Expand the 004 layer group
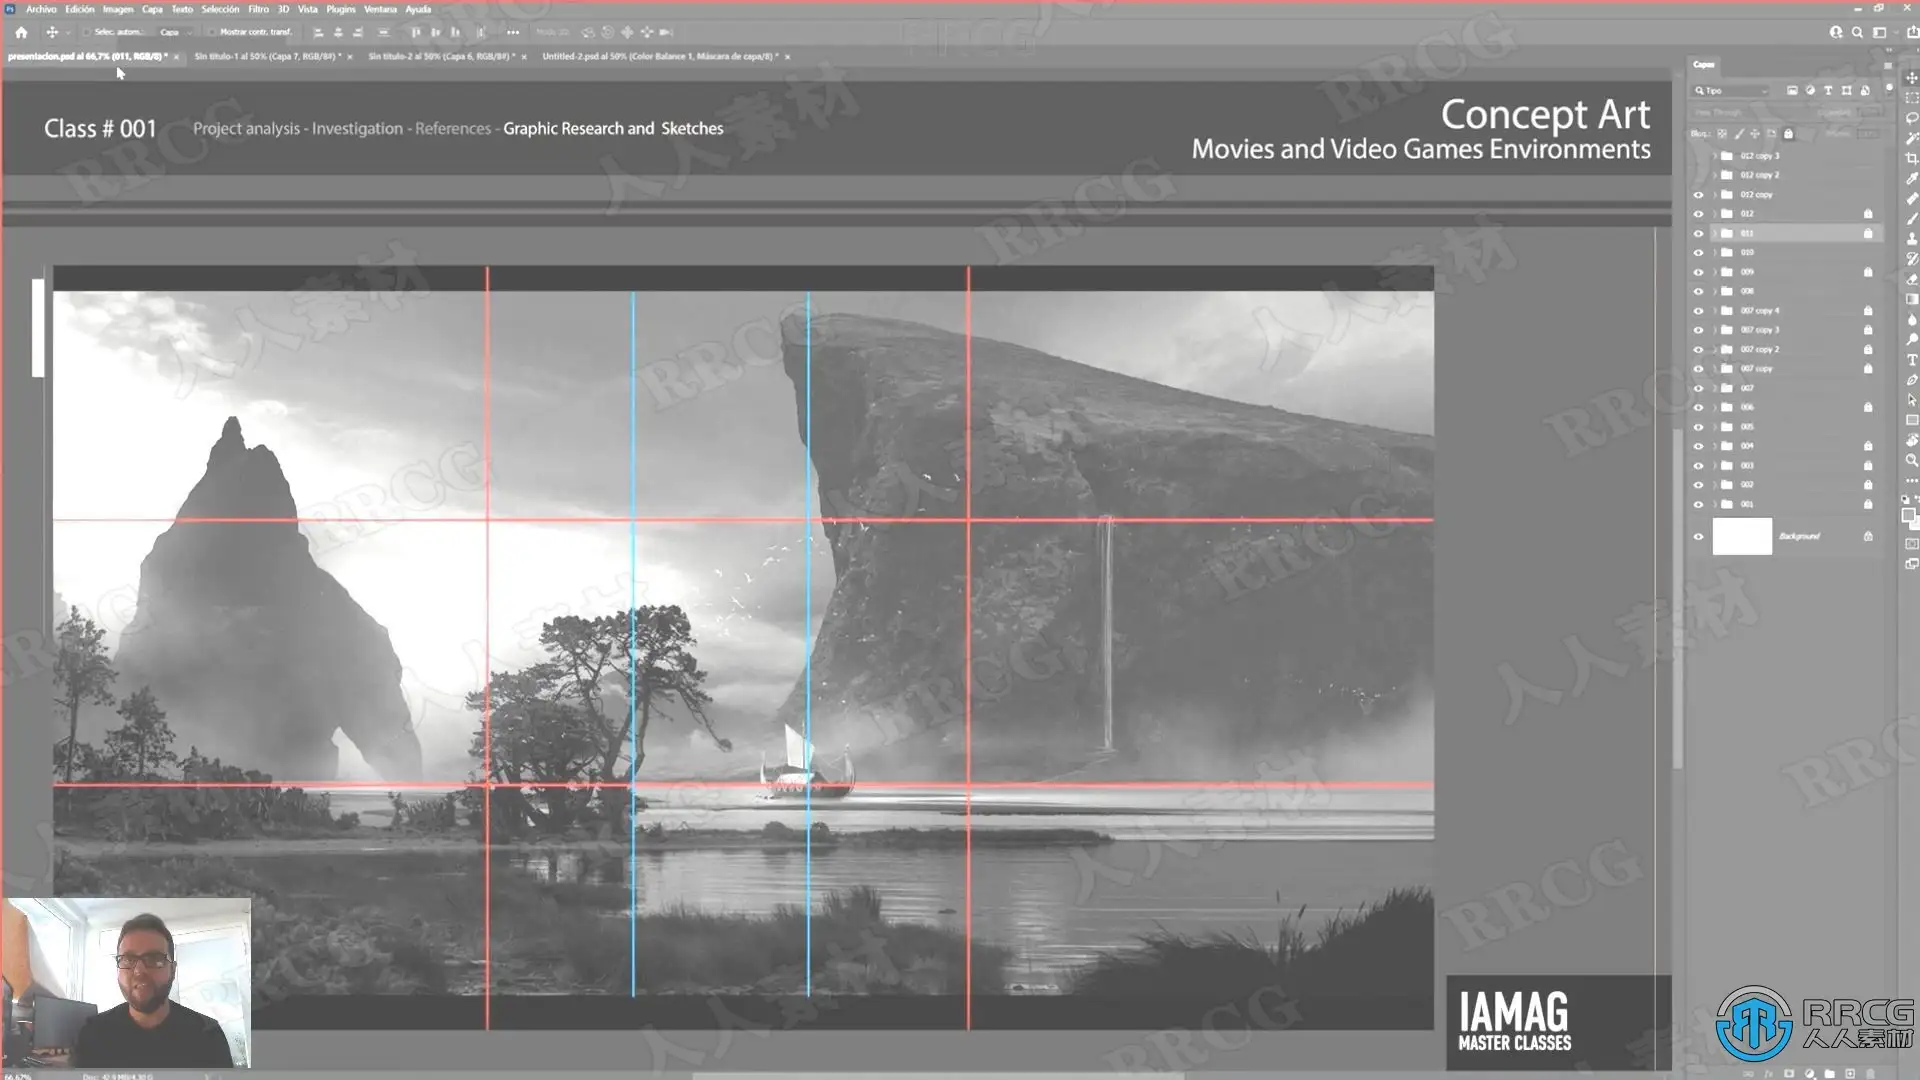 click(1715, 446)
